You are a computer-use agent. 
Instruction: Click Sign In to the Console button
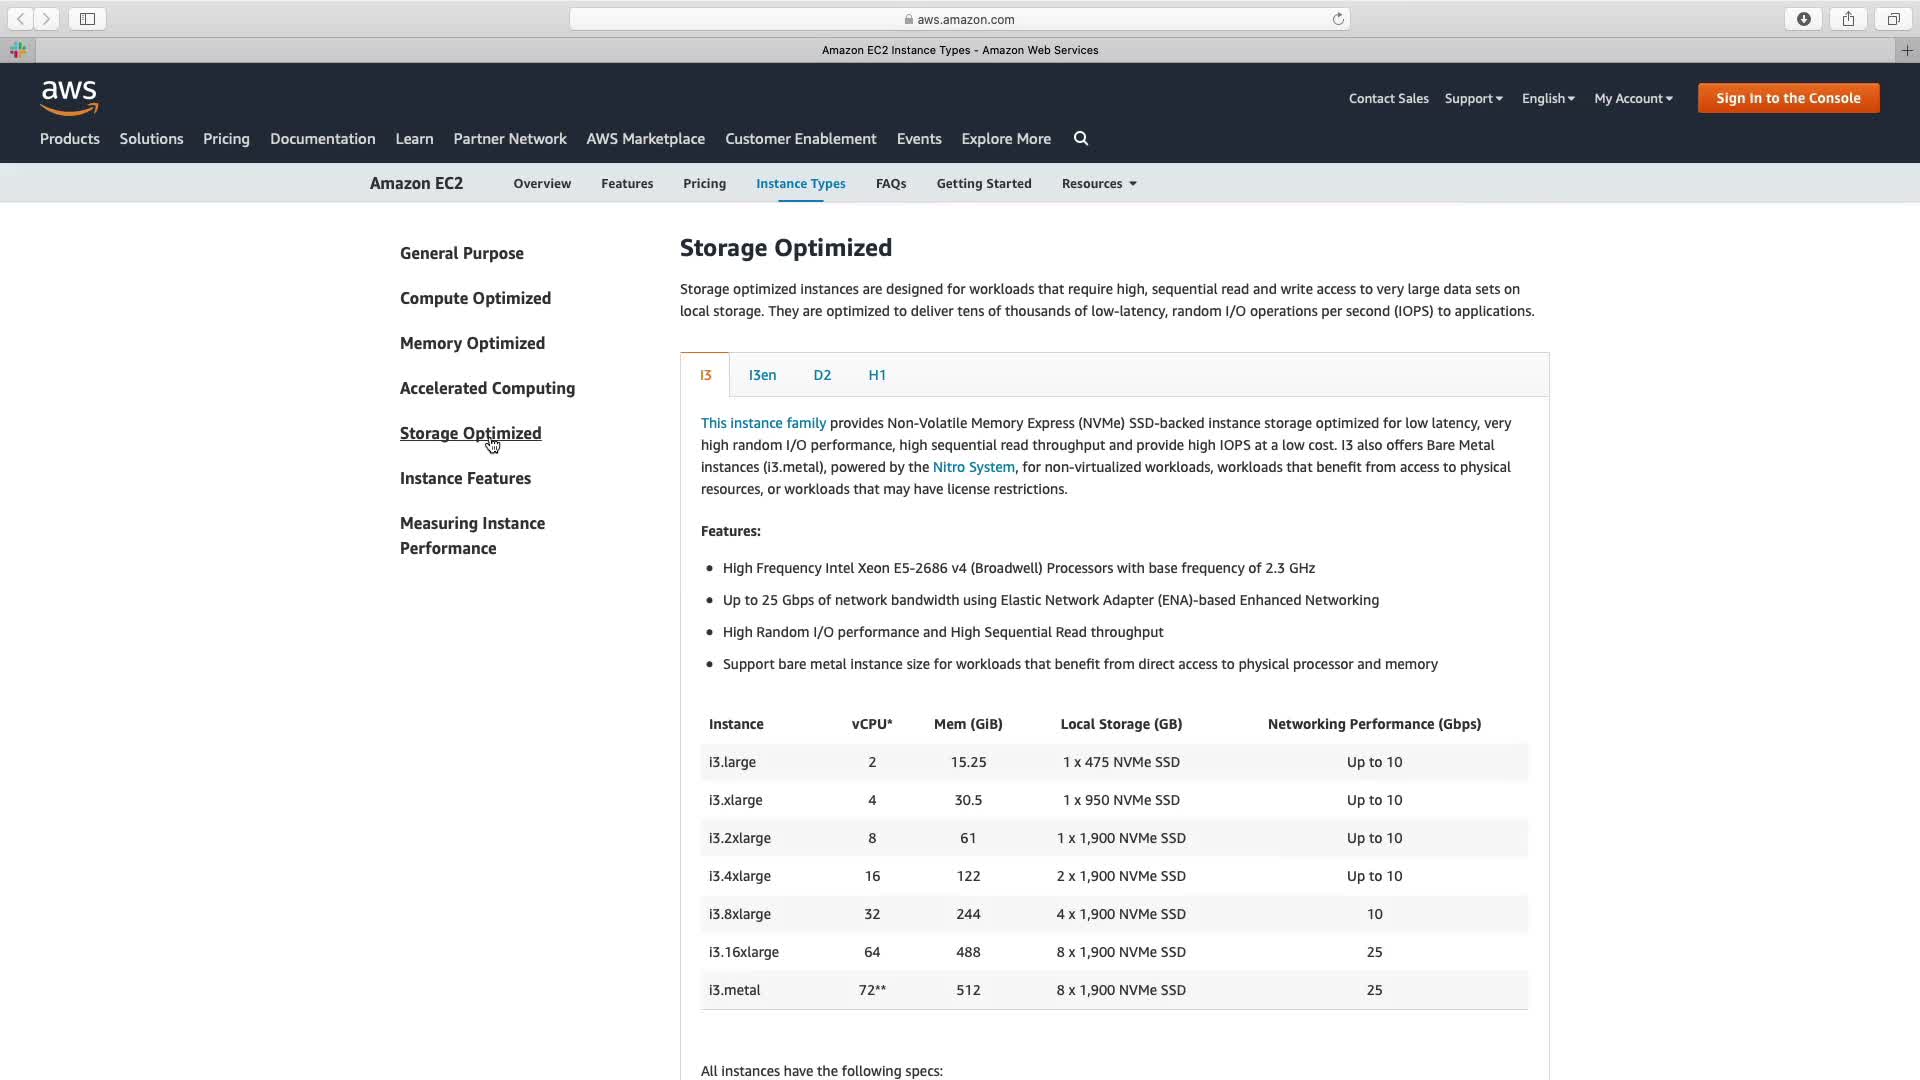click(1788, 98)
